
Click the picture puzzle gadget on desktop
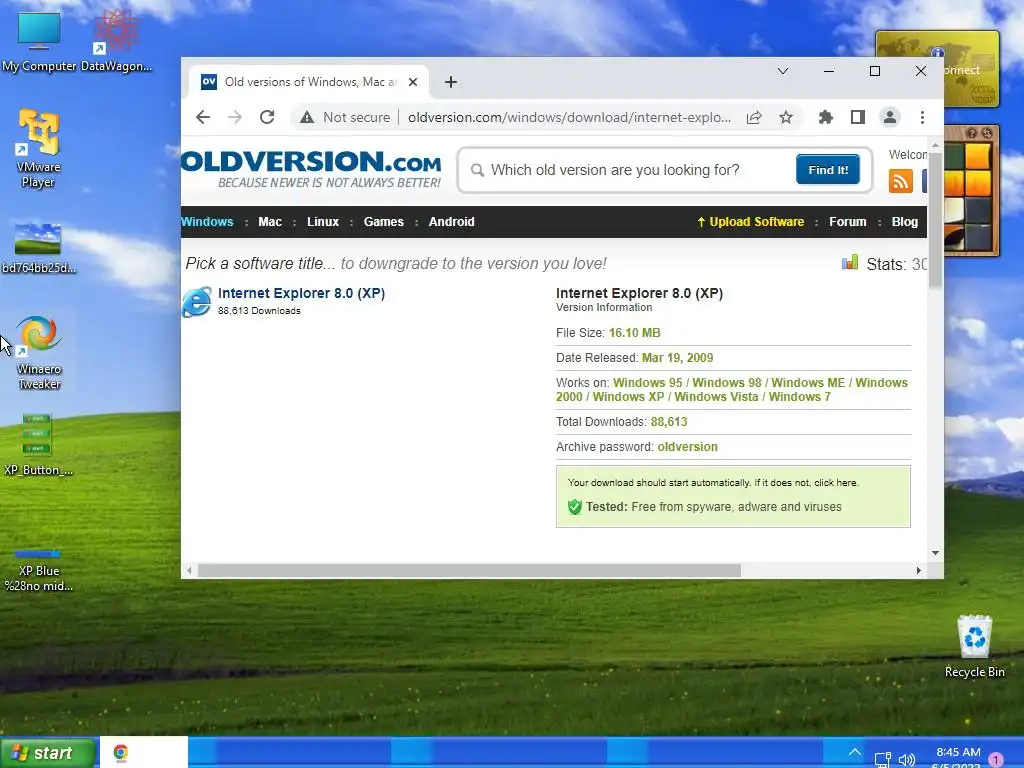(x=971, y=190)
